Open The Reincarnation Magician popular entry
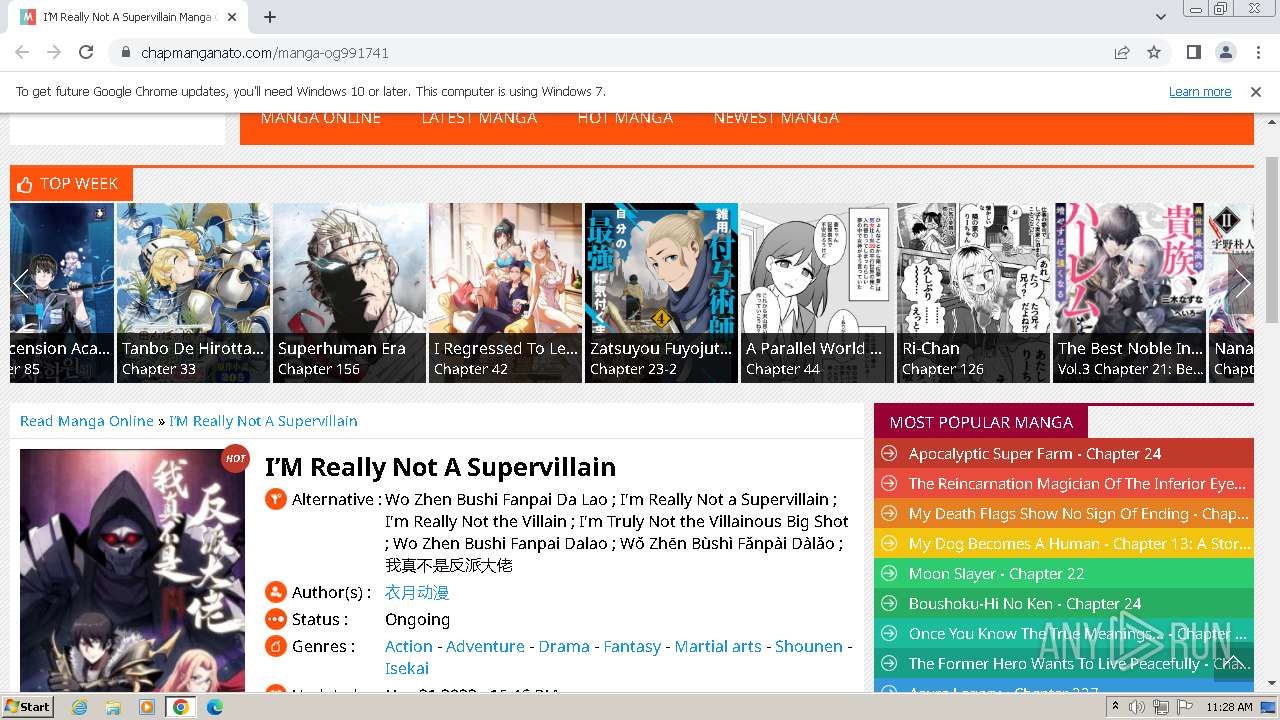1280x720 pixels. tap(1077, 483)
